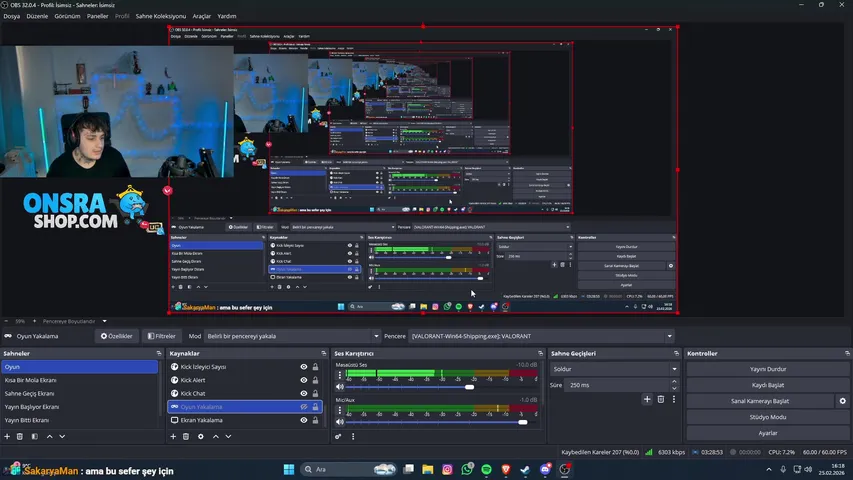Open Mic/Aux options three-dot menu
The height and width of the screenshot is (480, 853).
pyautogui.click(x=340, y=410)
